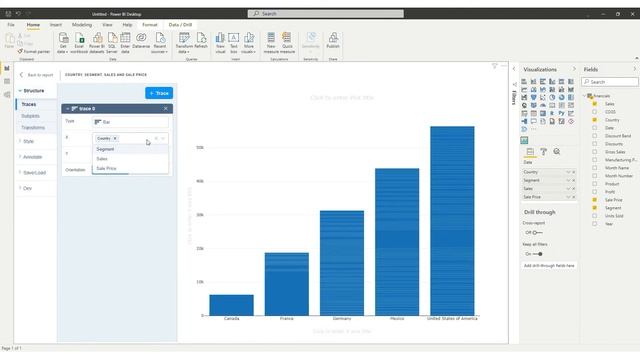640x360 pixels.
Task: Go Back to report
Action: 36,75
